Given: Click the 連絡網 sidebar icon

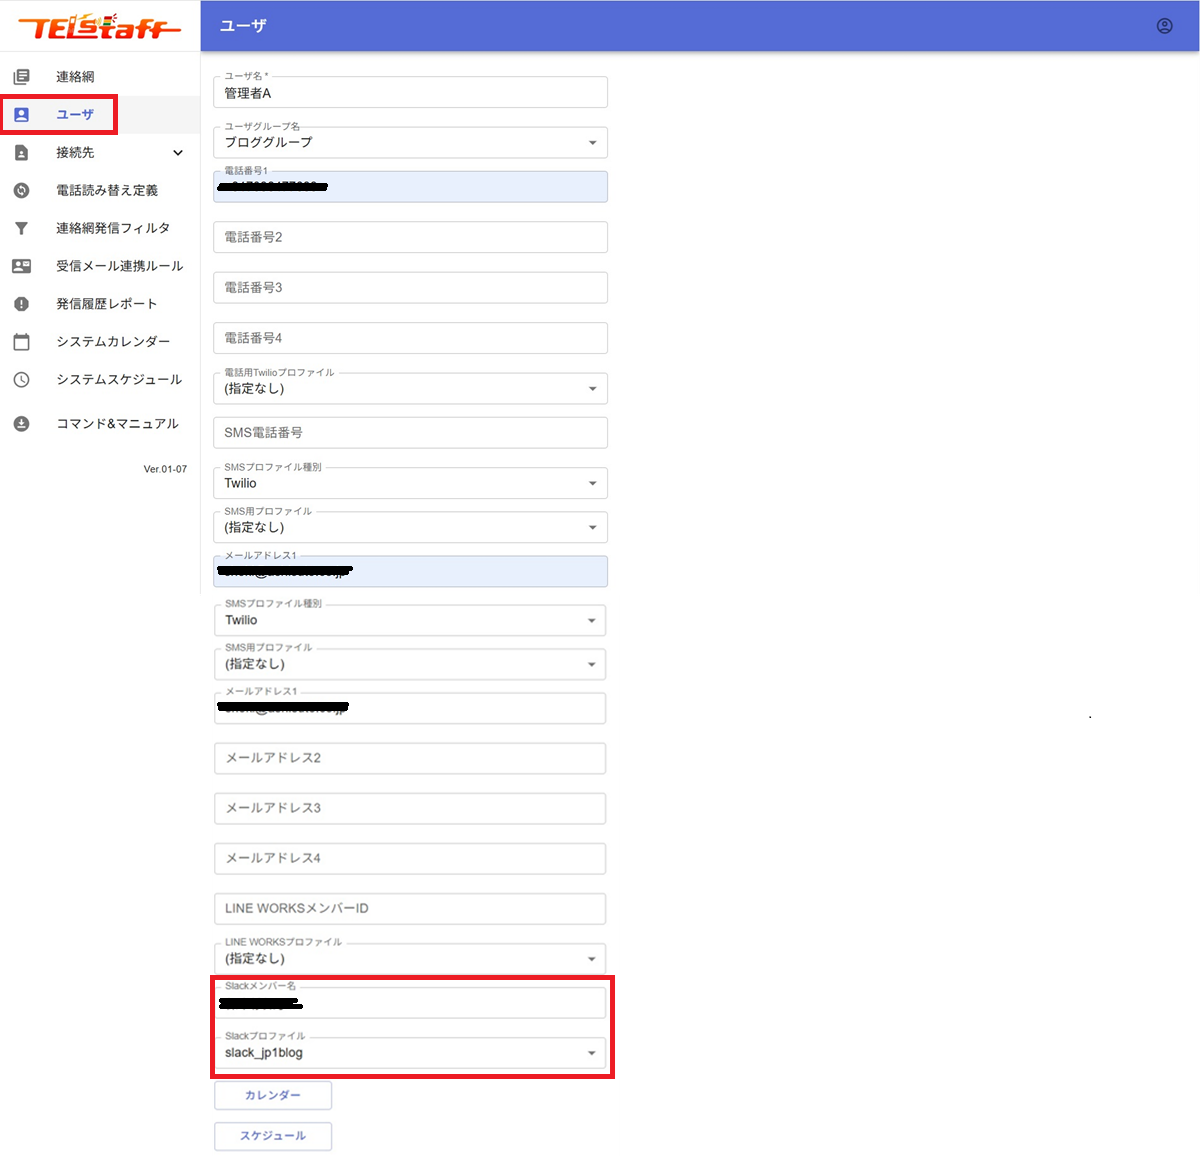Looking at the screenshot, I should [21, 77].
